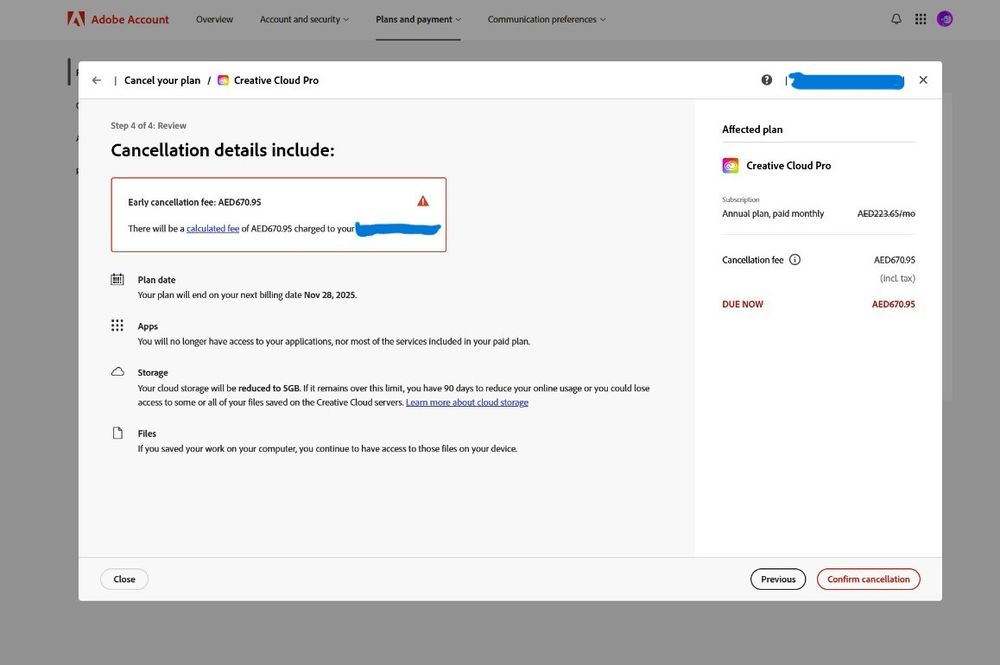Click 'Cancel your plan' breadcrumb text

coord(162,80)
